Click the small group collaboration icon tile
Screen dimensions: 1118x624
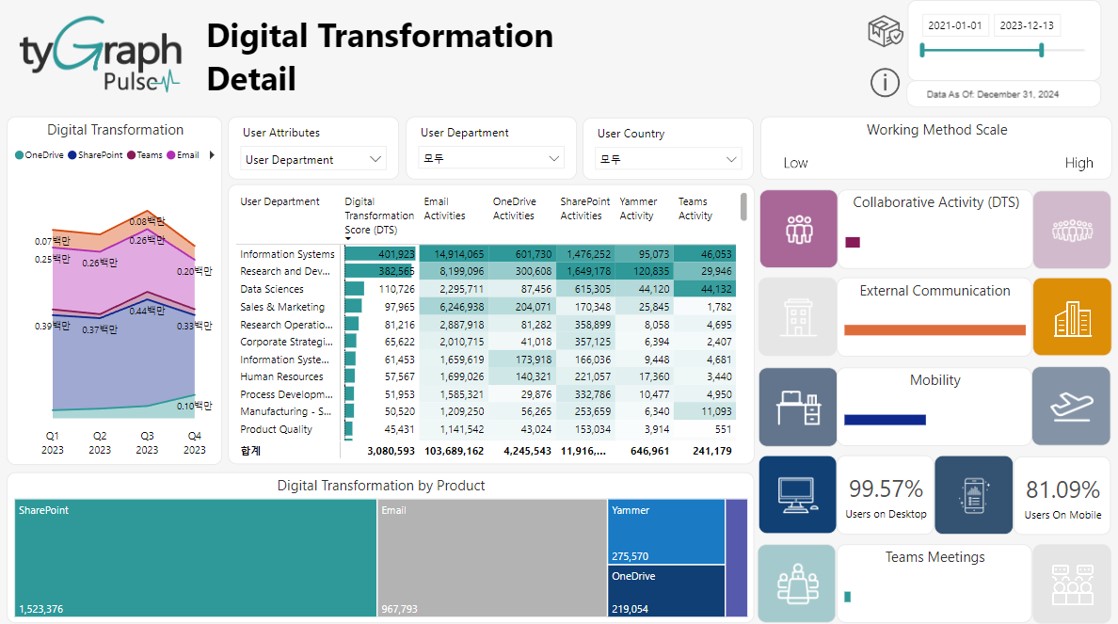799,229
